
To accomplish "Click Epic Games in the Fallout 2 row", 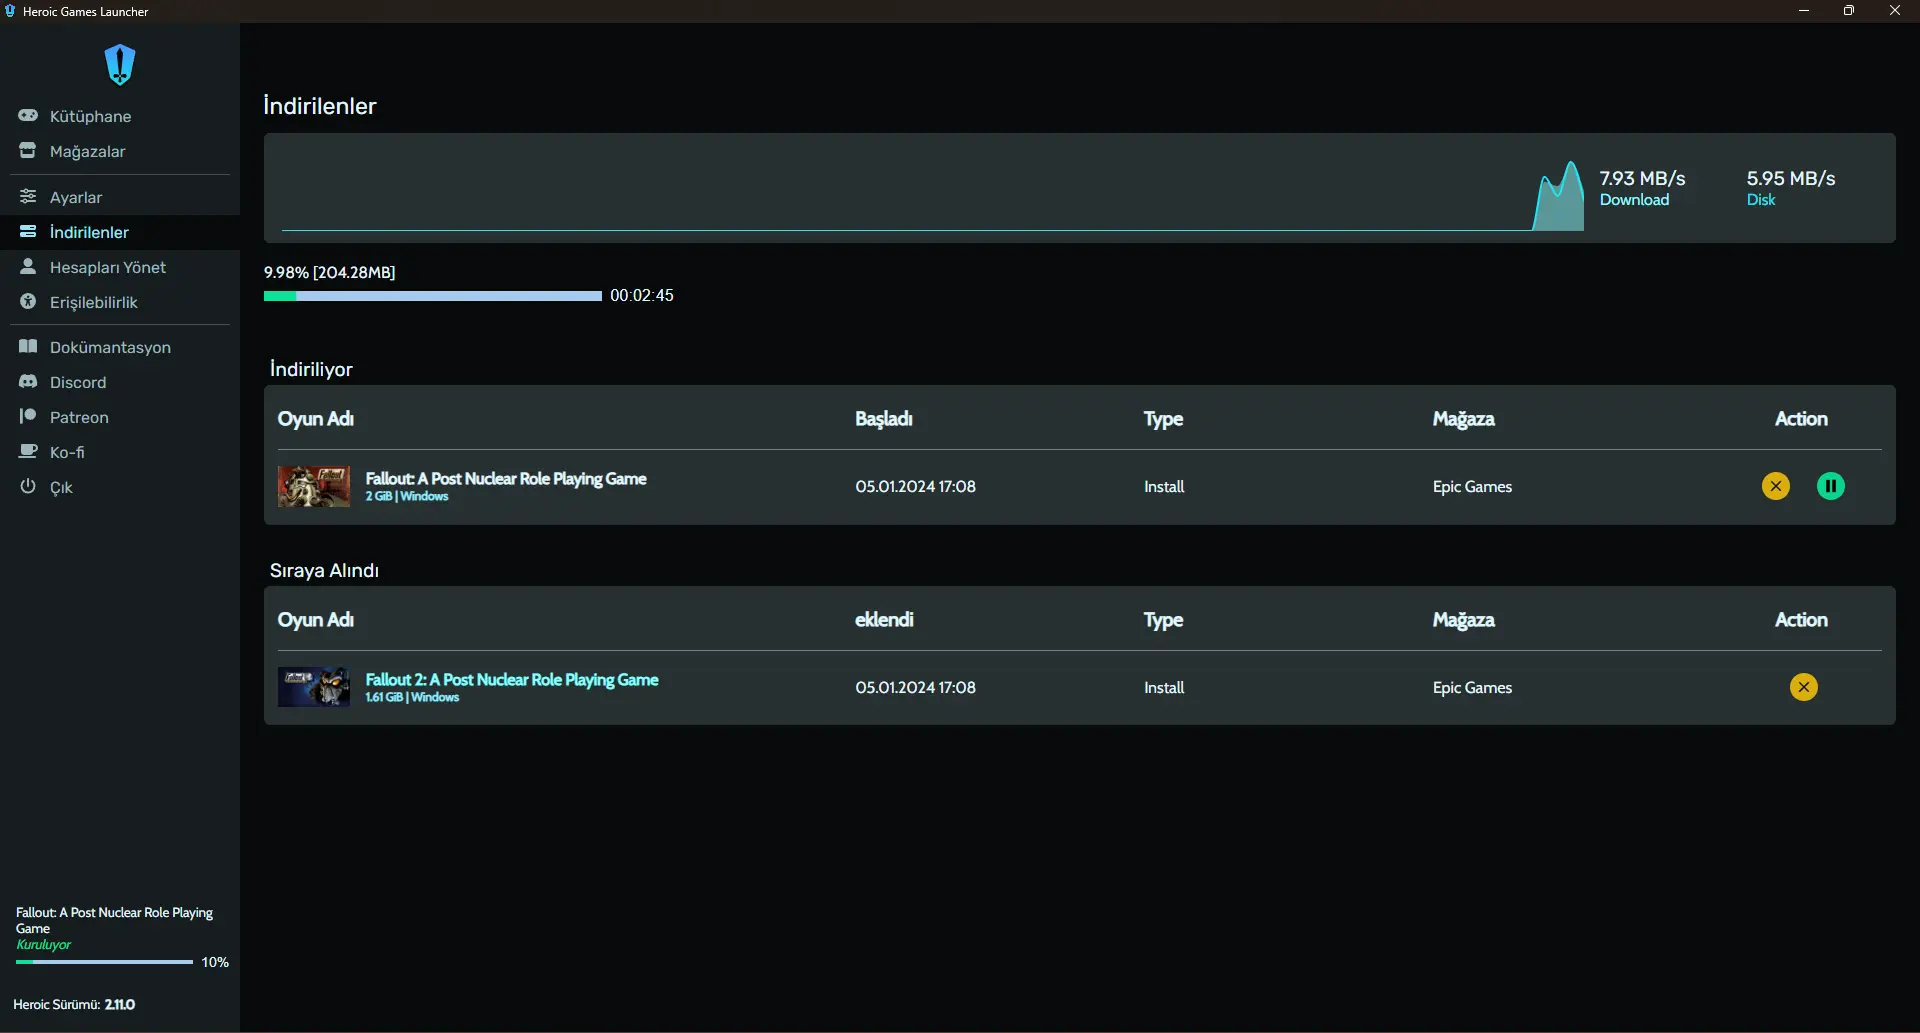I will tap(1472, 688).
